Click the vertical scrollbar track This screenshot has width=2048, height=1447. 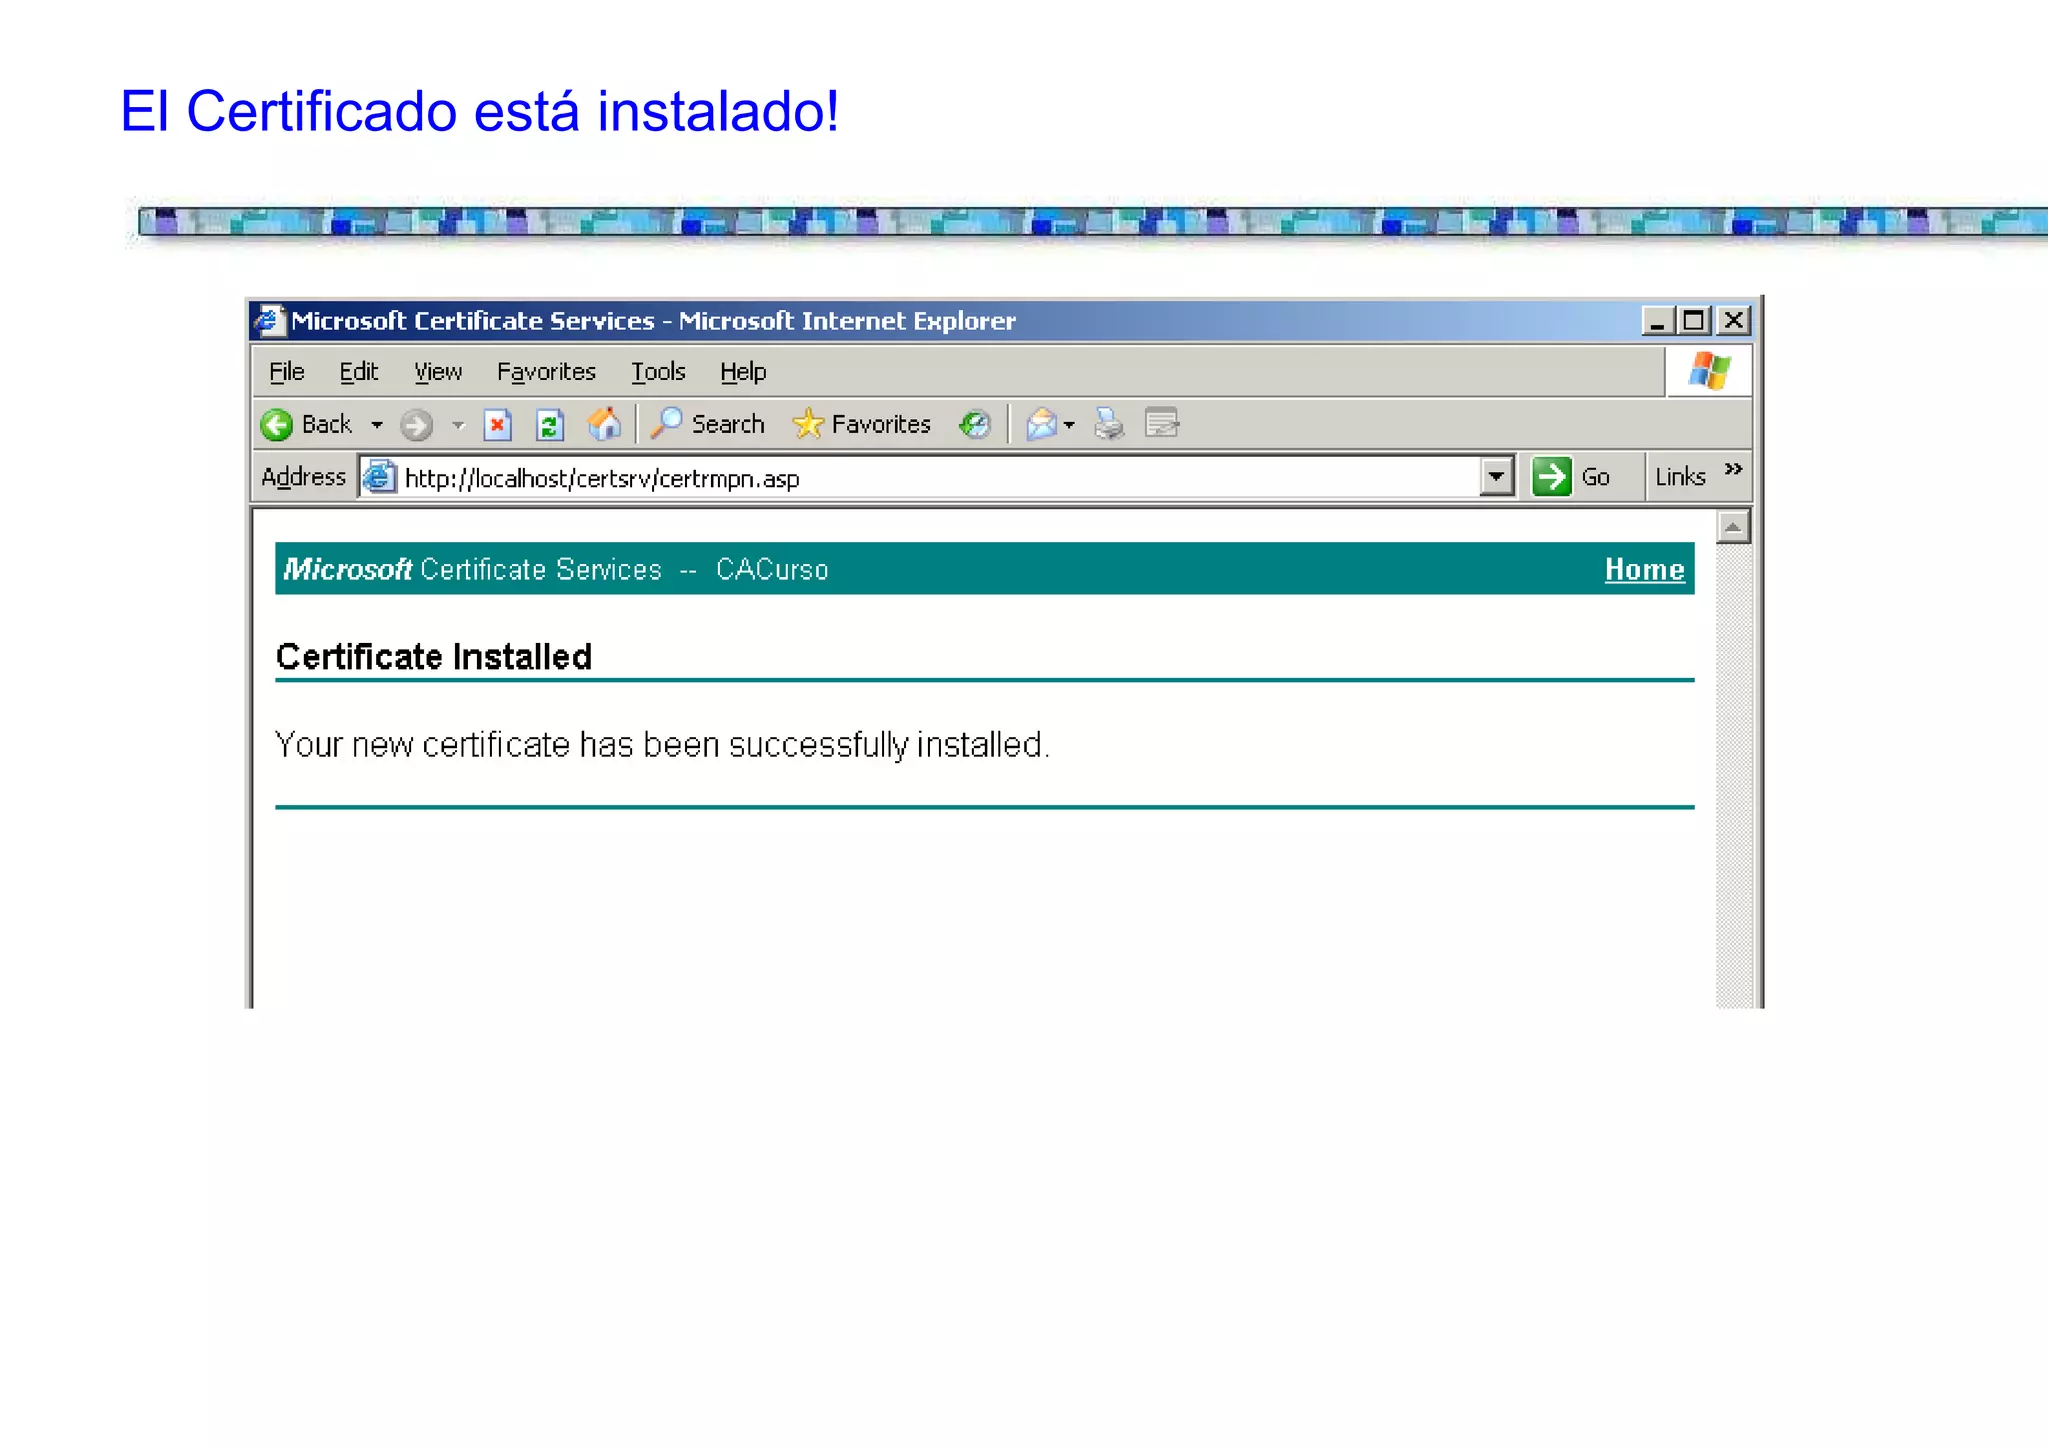[x=1733, y=775]
